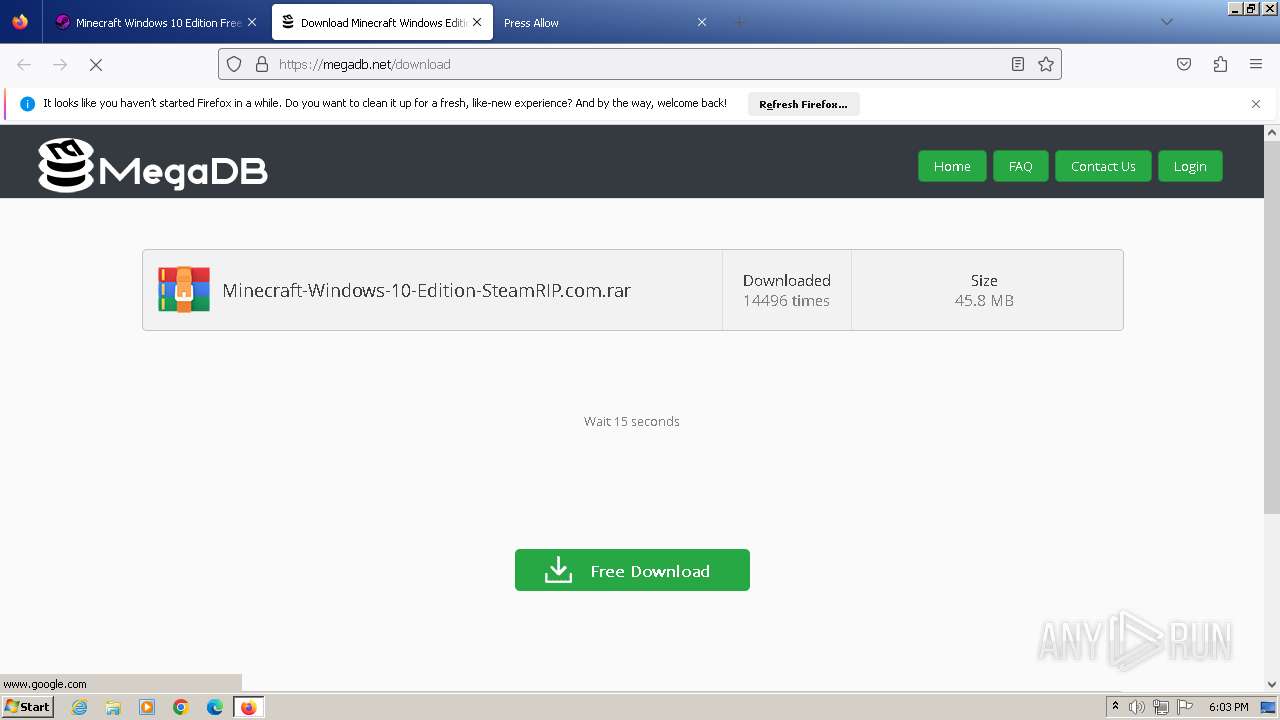View site security padlock info
The image size is (1280, 720).
coord(262,64)
